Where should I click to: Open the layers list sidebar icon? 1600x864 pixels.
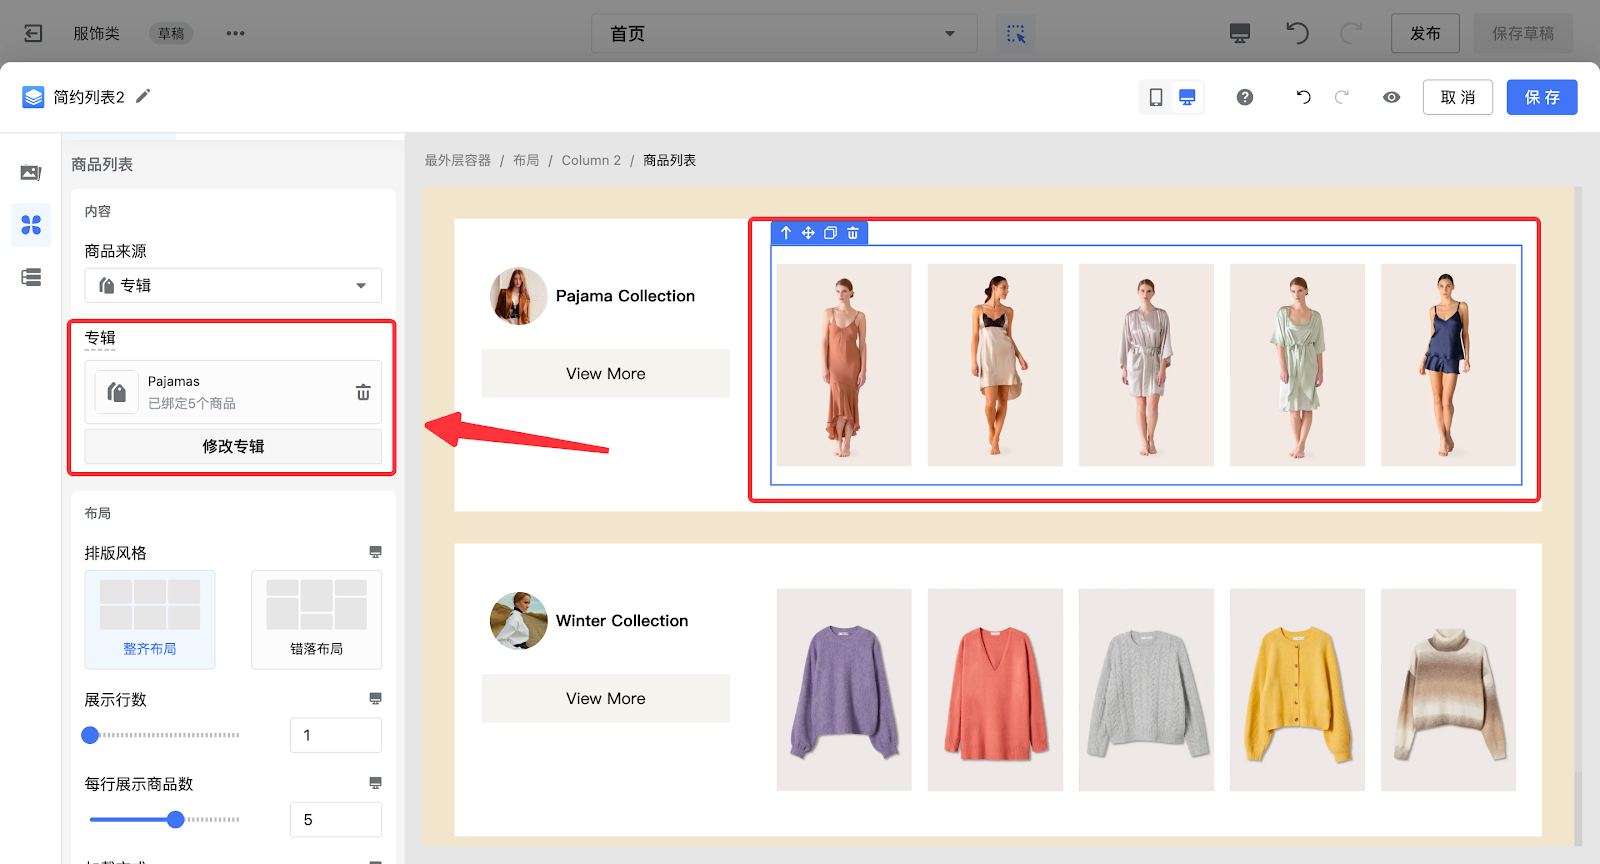point(31,277)
